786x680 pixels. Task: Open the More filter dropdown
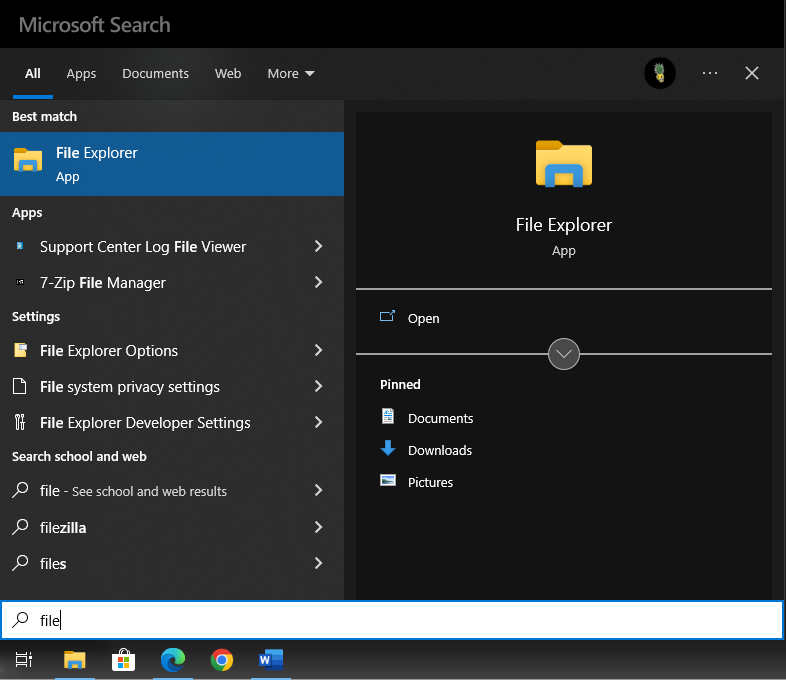point(291,74)
